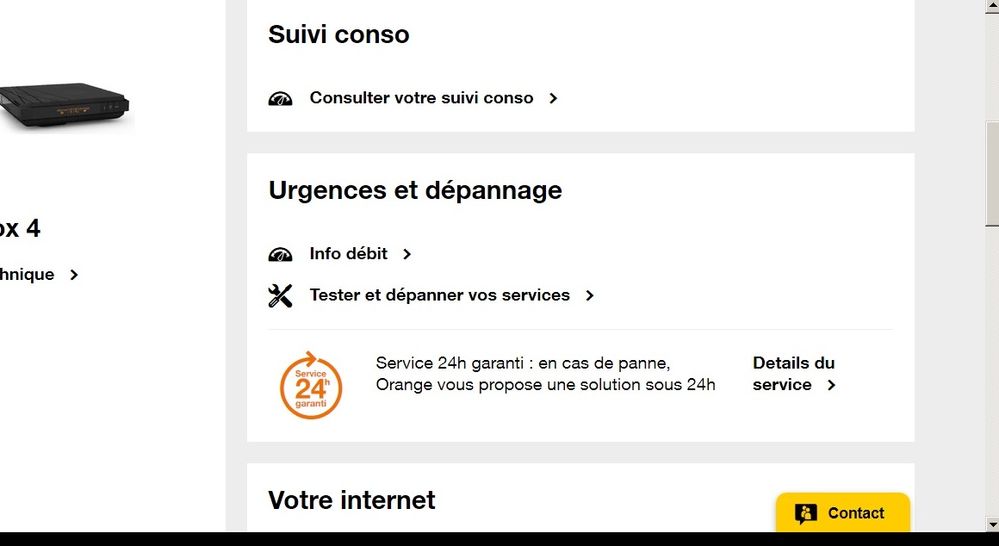Click the chat icon on the Contact button

(x=806, y=514)
